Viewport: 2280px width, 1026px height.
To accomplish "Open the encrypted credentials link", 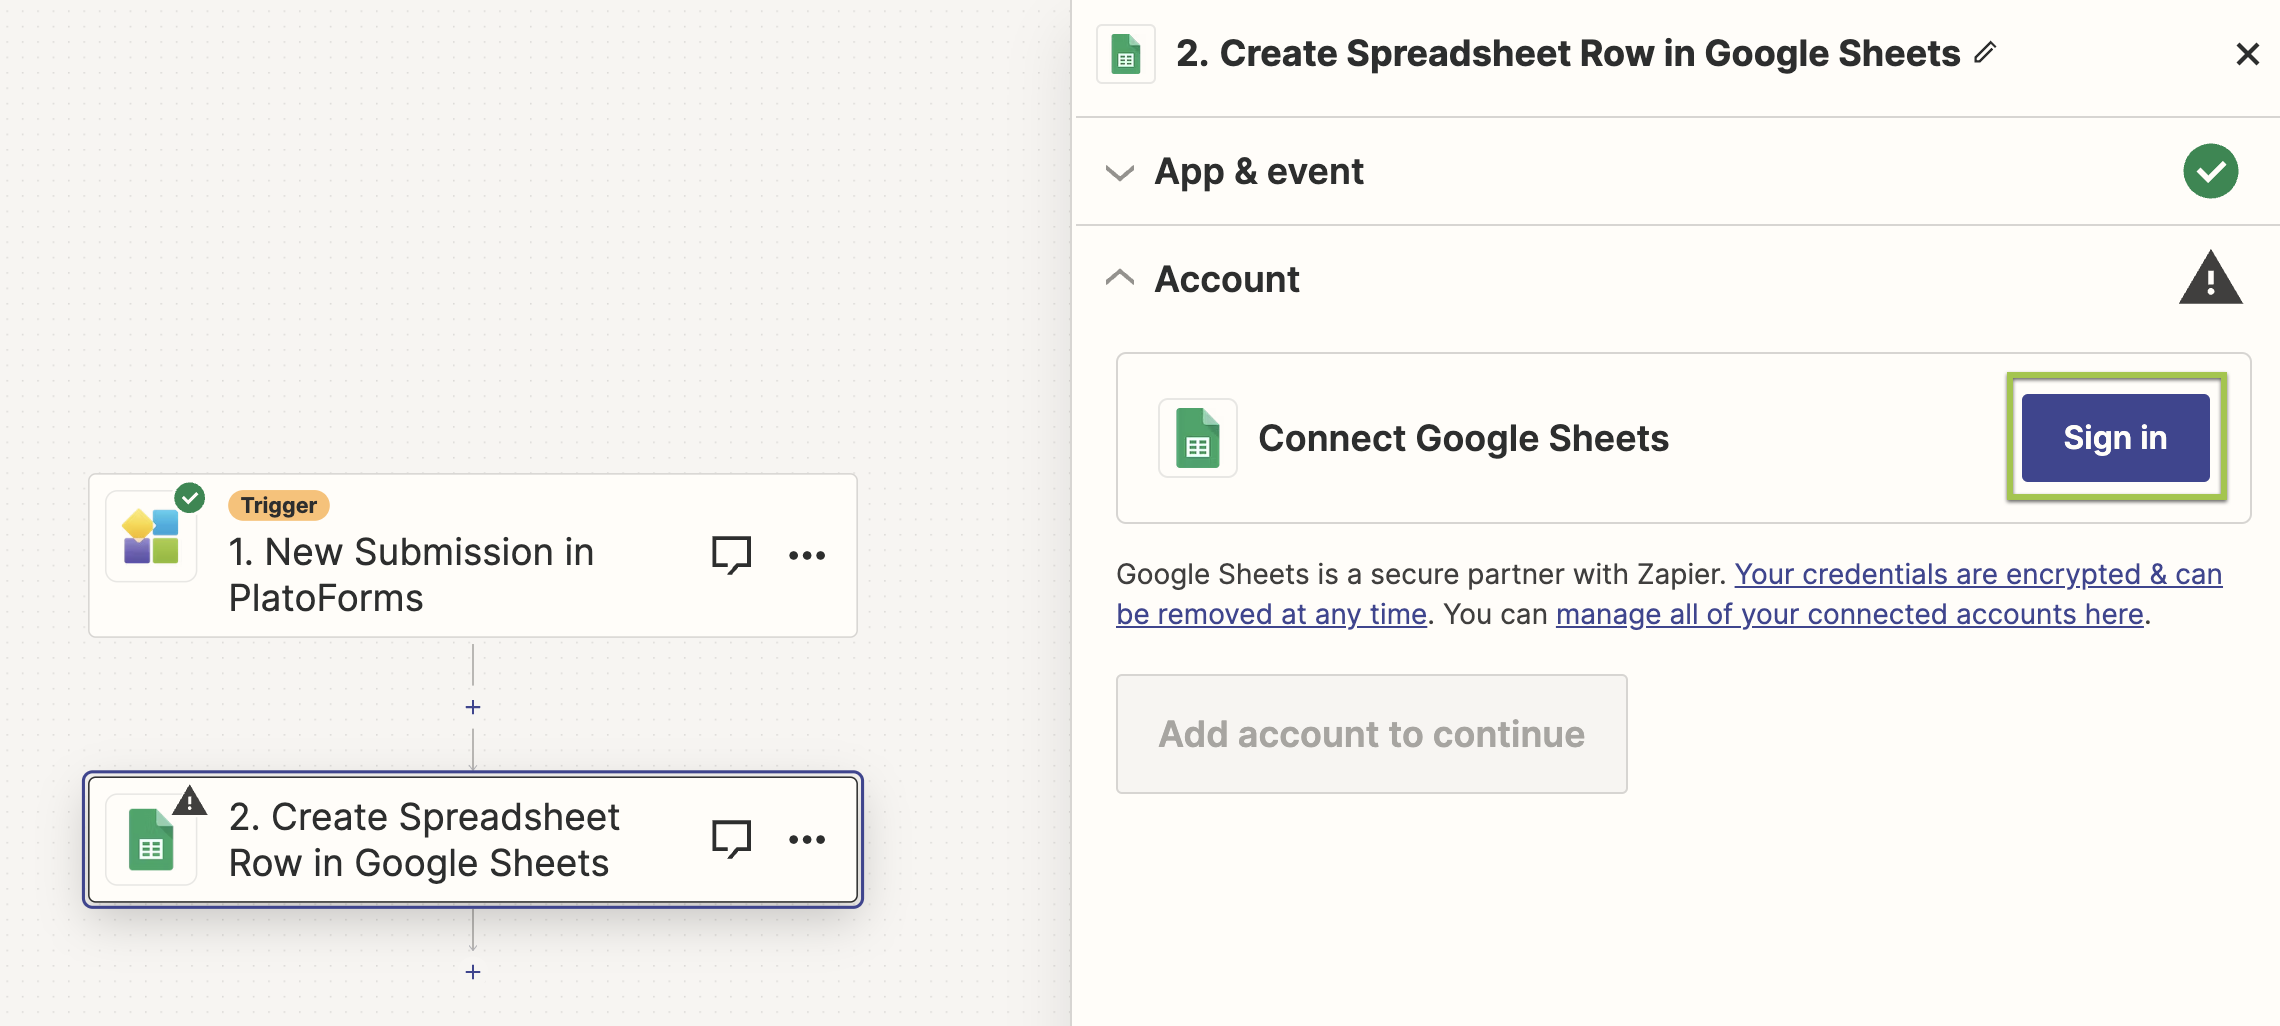I will pyautogui.click(x=1977, y=575).
